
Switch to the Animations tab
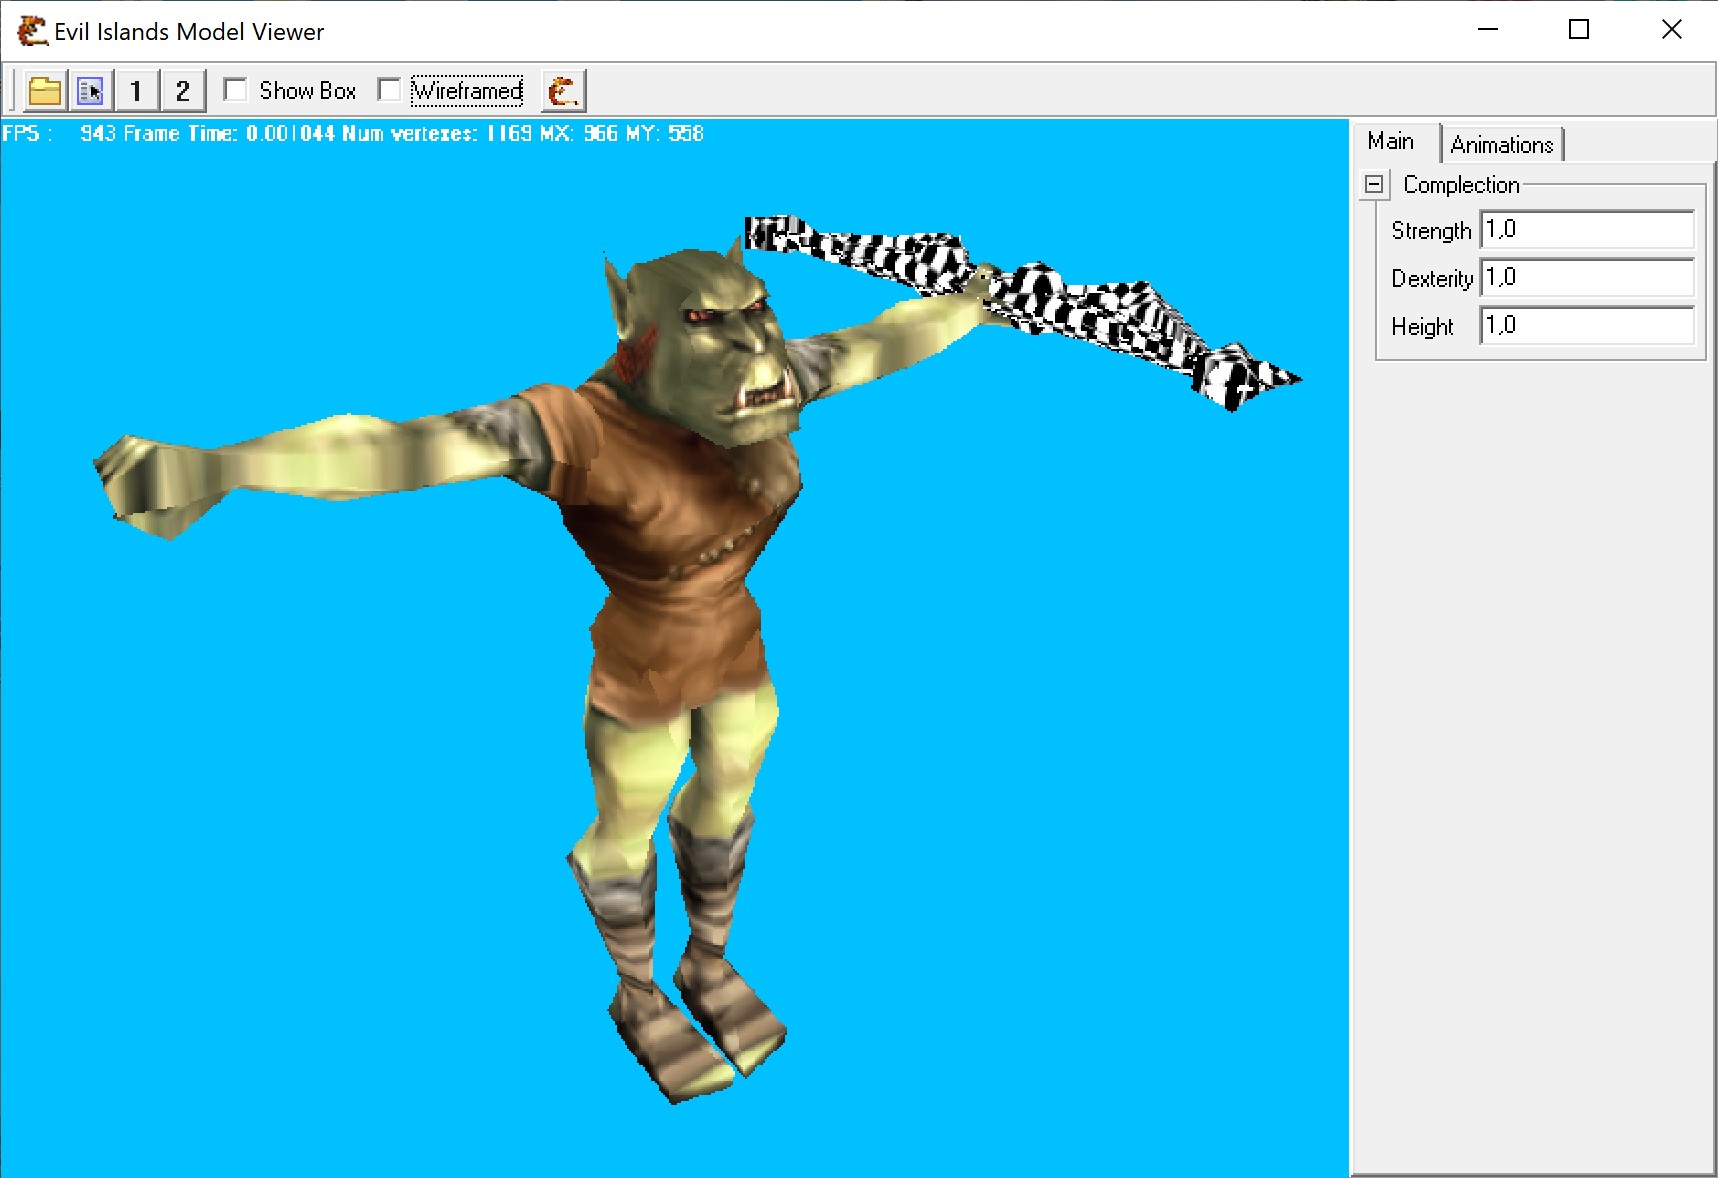[1501, 145]
